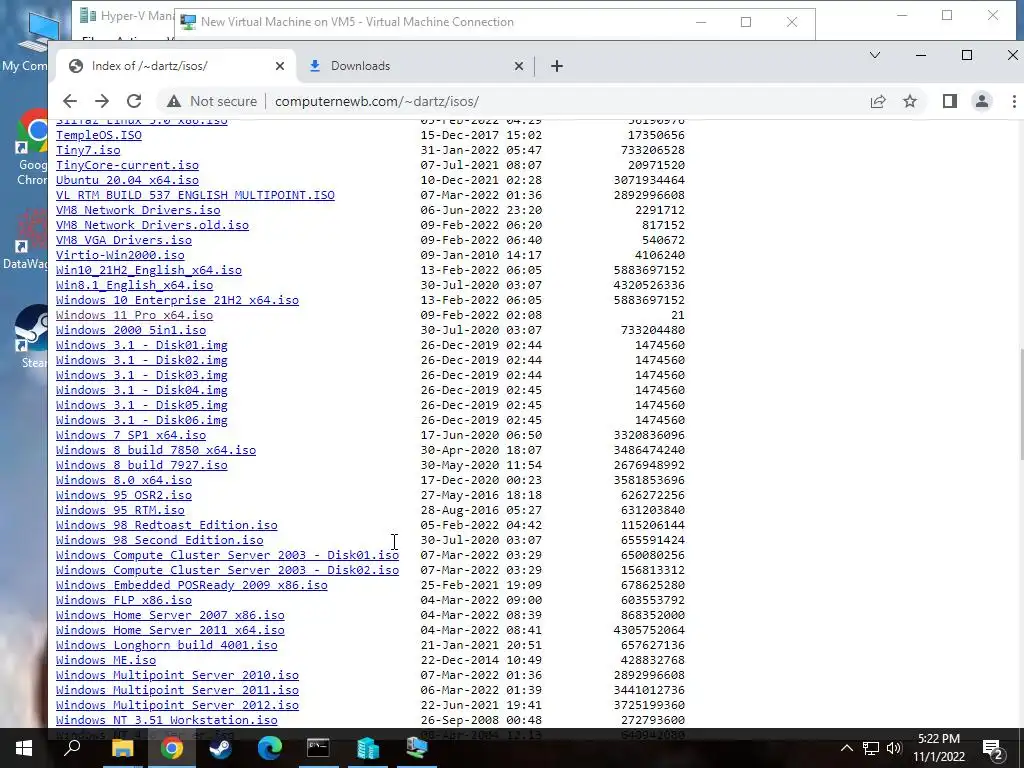Download VM8_Network_Drivers.old.iso
Screen dimensions: 1024x768
point(152,225)
